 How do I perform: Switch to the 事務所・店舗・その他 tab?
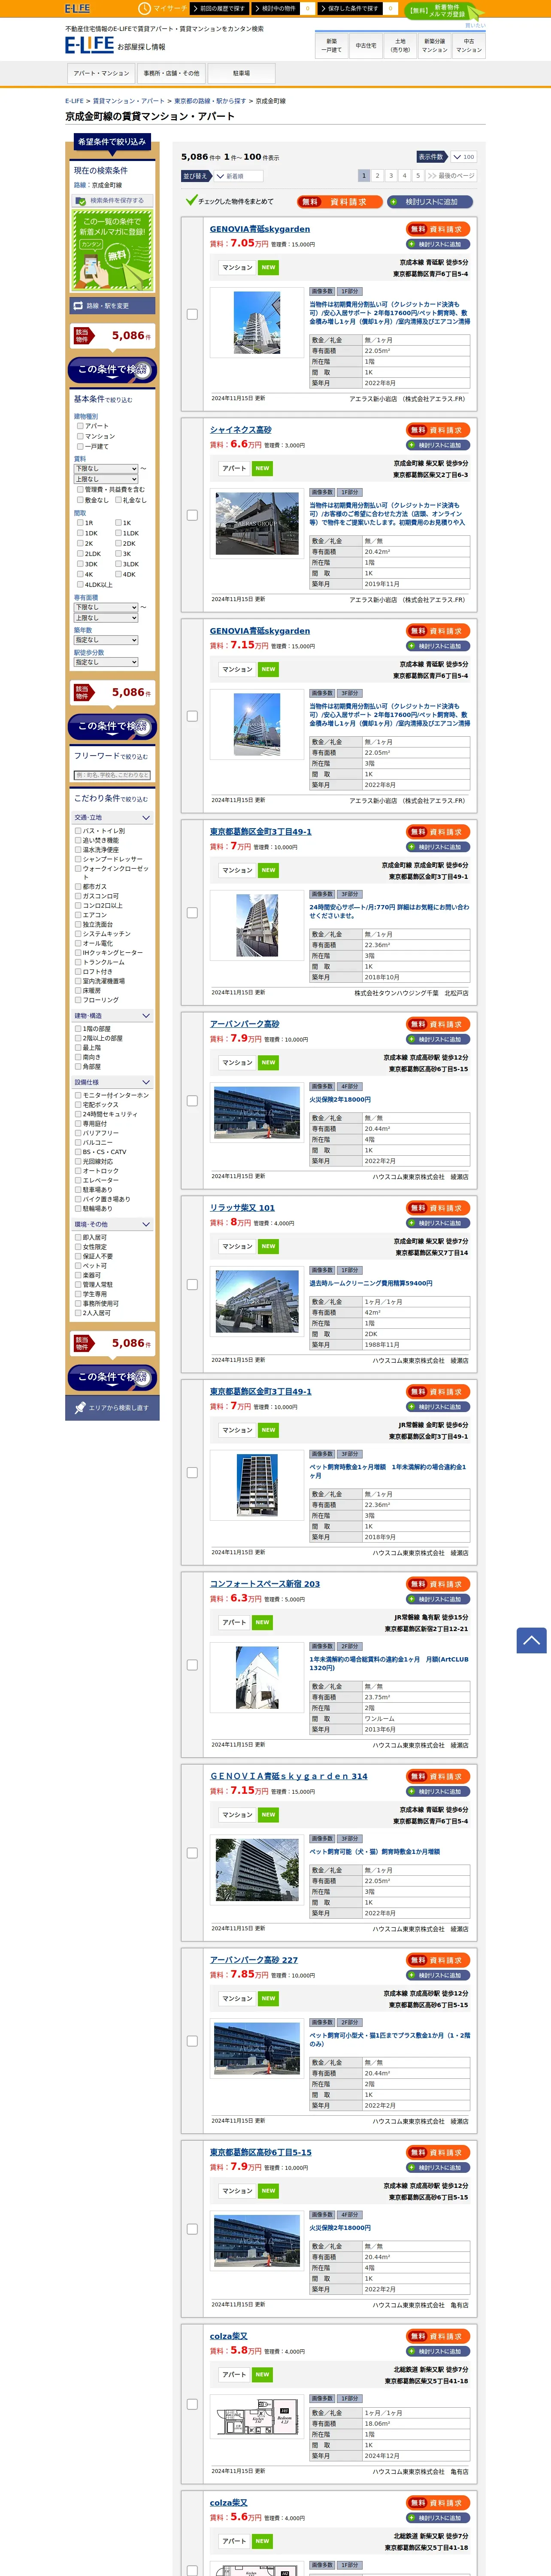[171, 73]
